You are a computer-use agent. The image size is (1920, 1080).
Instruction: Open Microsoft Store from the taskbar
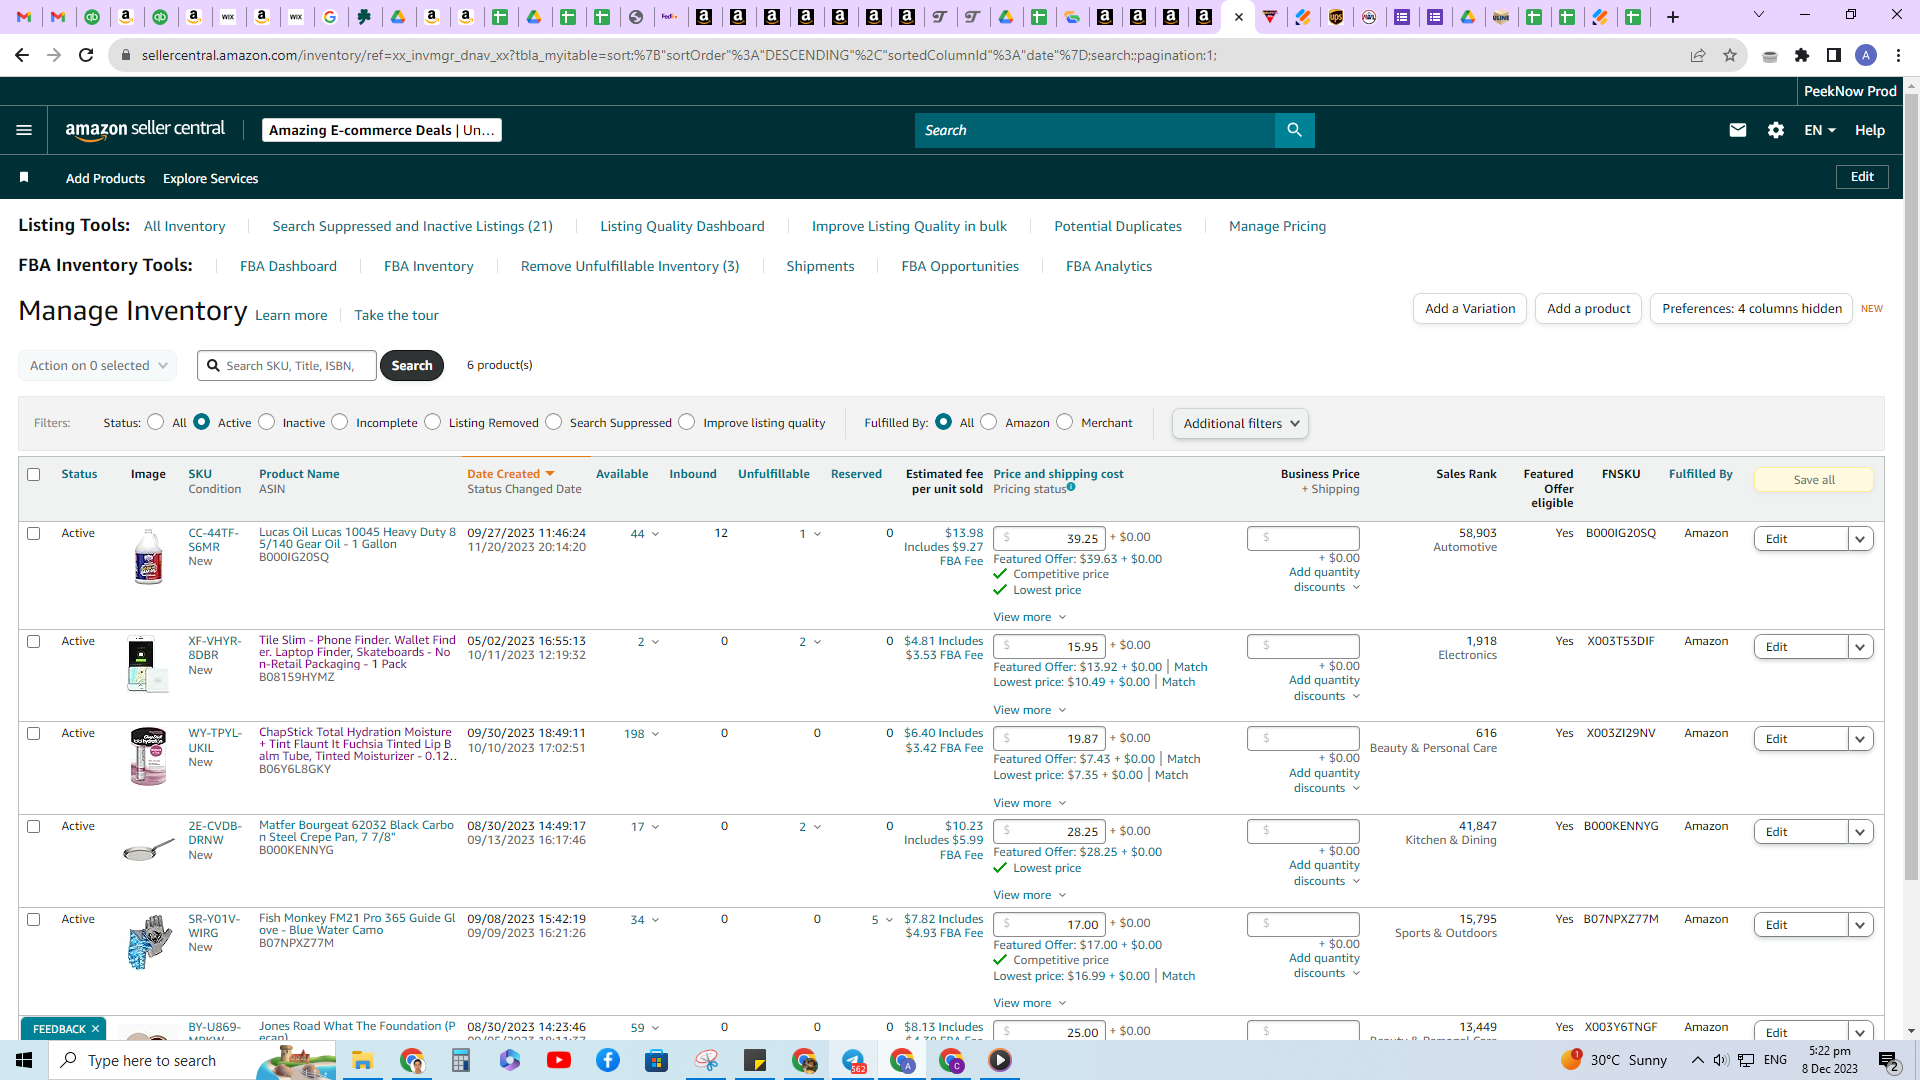click(657, 1060)
